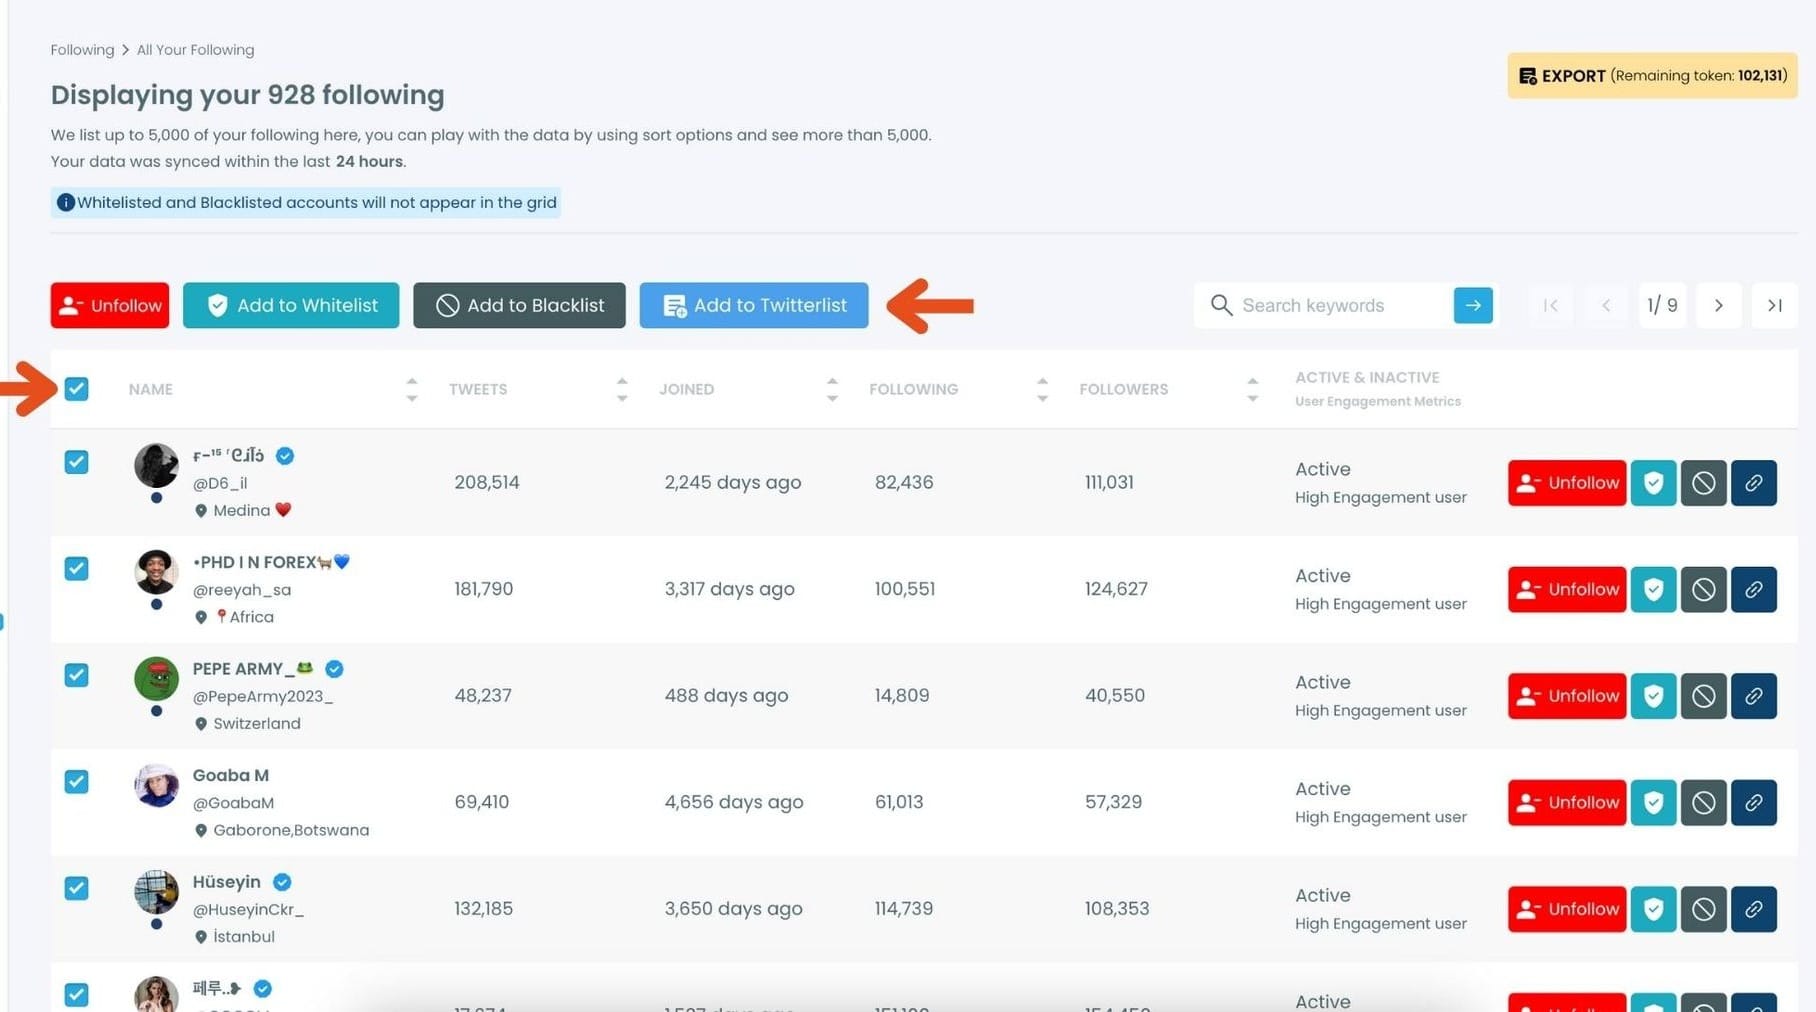Unfollow @GoabaM with the red button

(x=1566, y=802)
